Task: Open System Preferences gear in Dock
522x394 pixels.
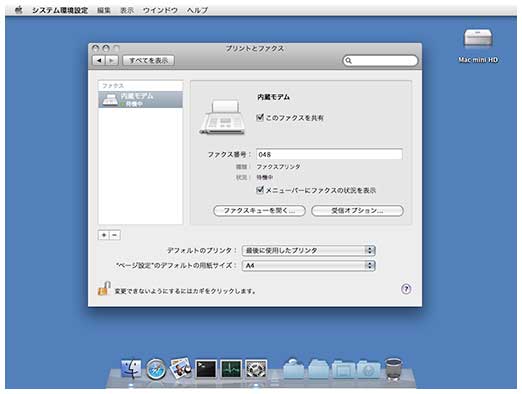Action: click(256, 369)
